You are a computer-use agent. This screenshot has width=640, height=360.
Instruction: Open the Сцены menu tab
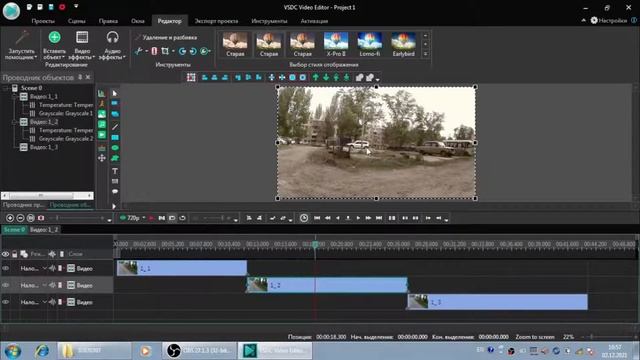coord(77,21)
